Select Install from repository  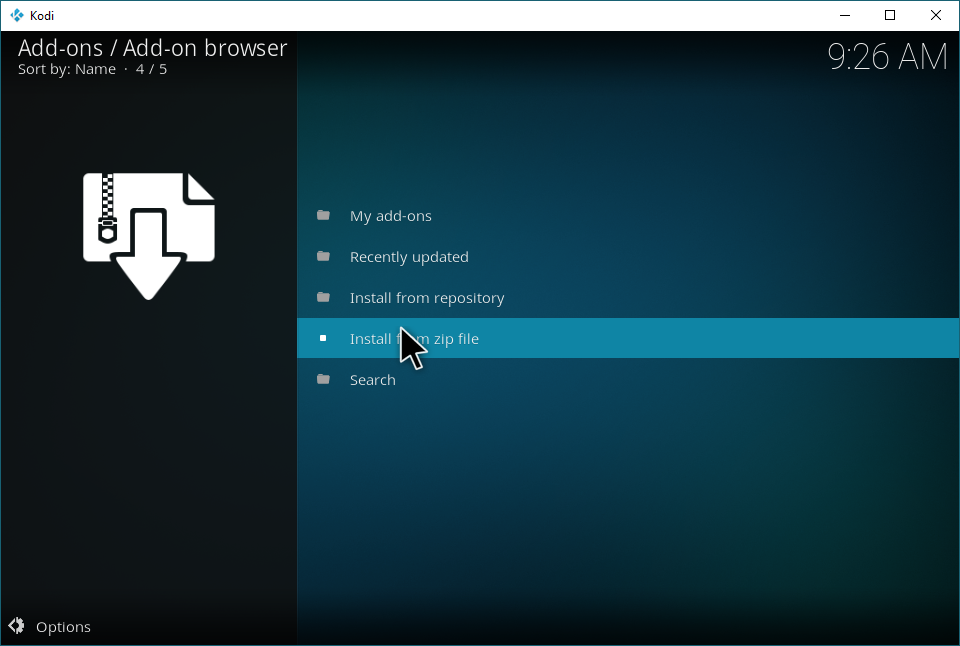pyautogui.click(x=427, y=298)
